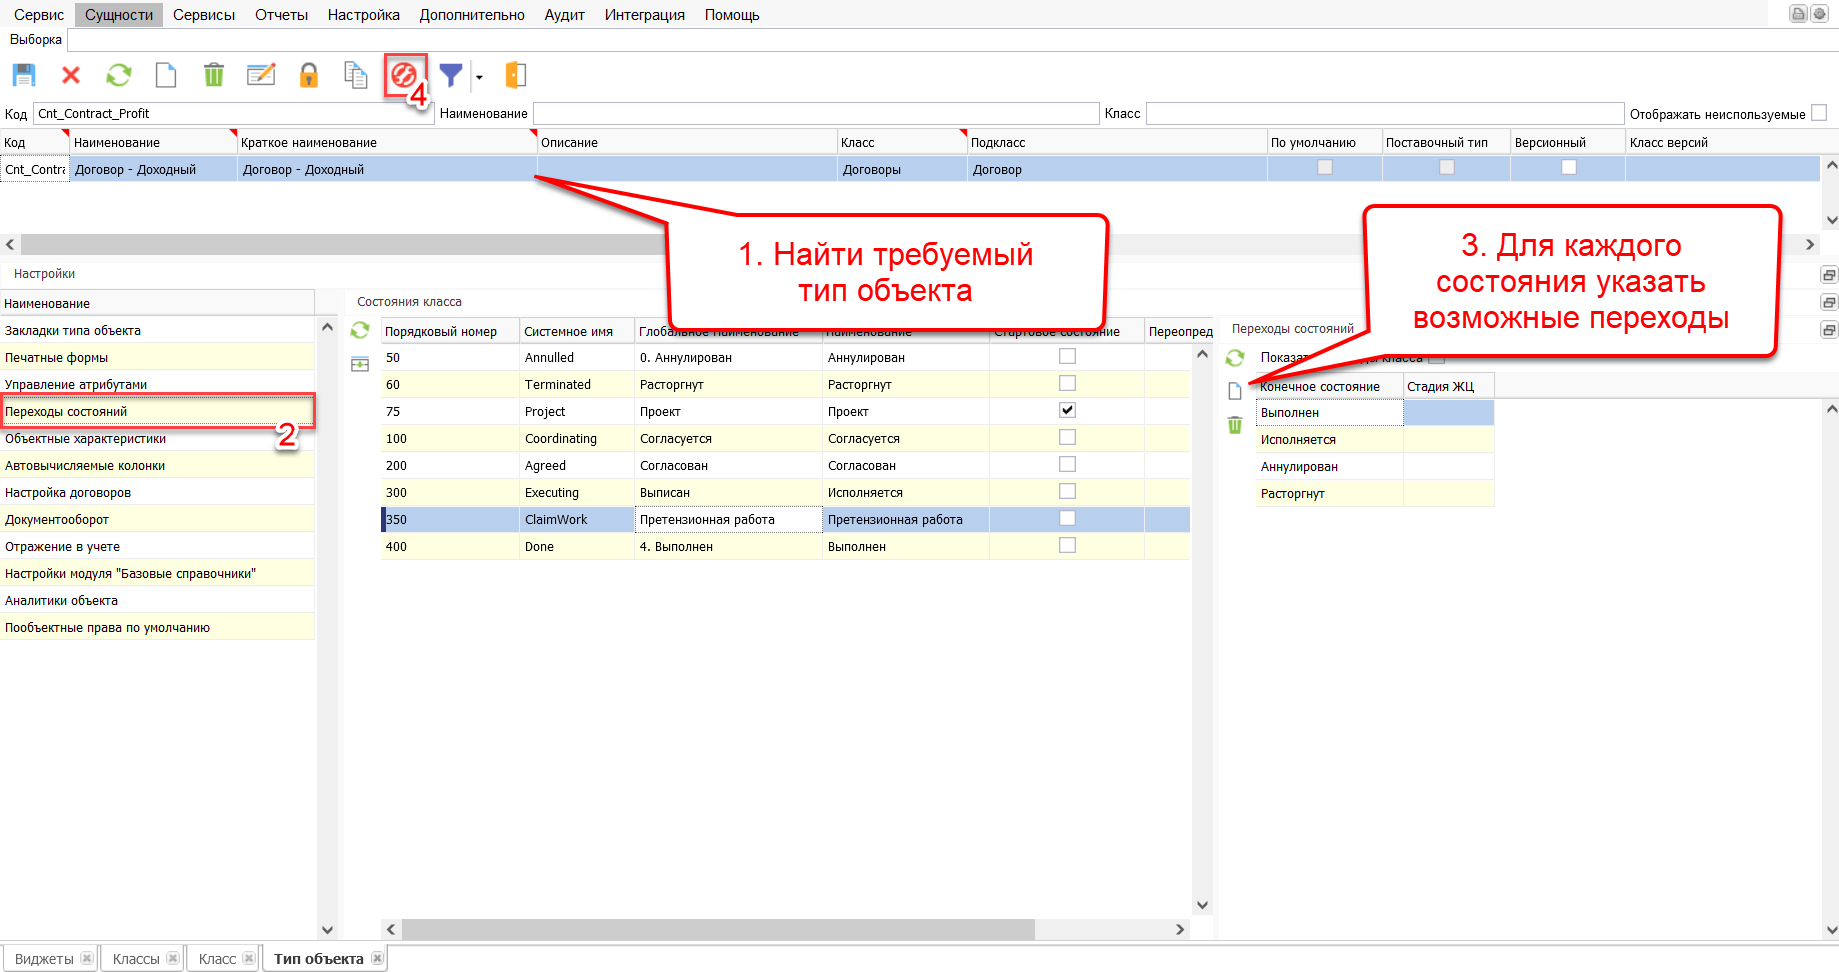The image size is (1839, 972).
Task: Switch to the Классы tab
Action: click(x=136, y=959)
